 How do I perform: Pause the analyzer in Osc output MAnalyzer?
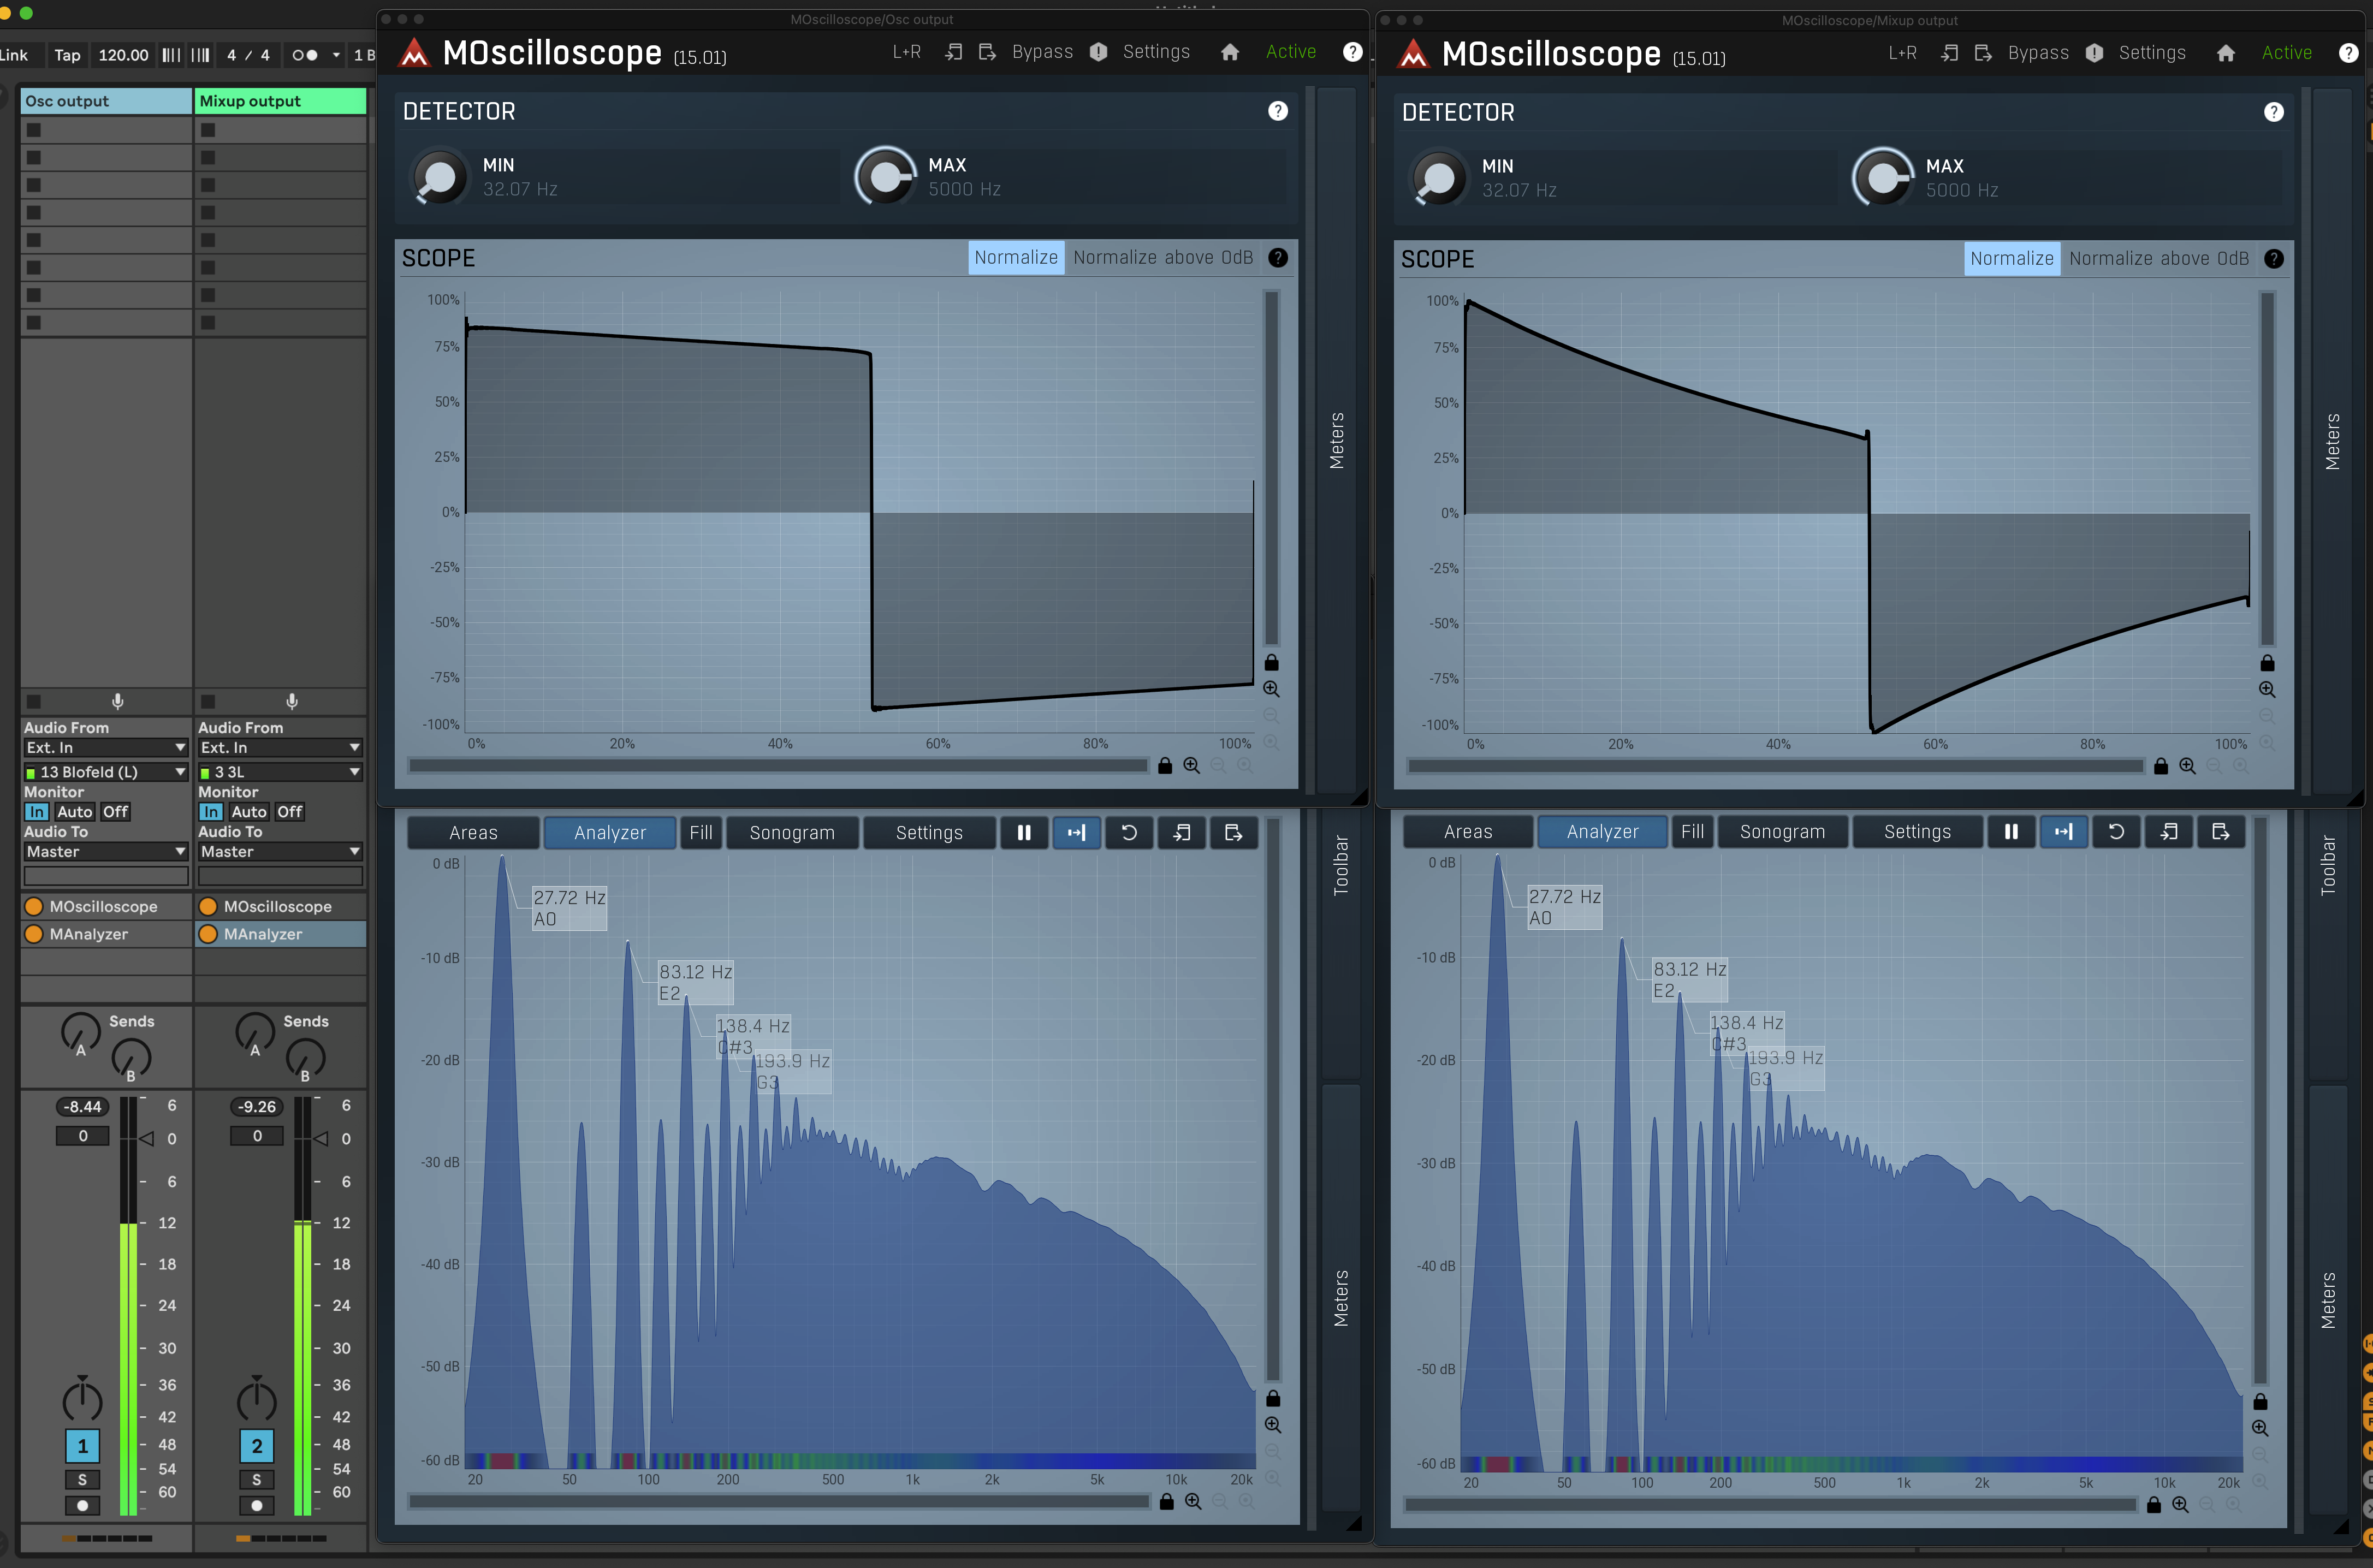pyautogui.click(x=1024, y=832)
